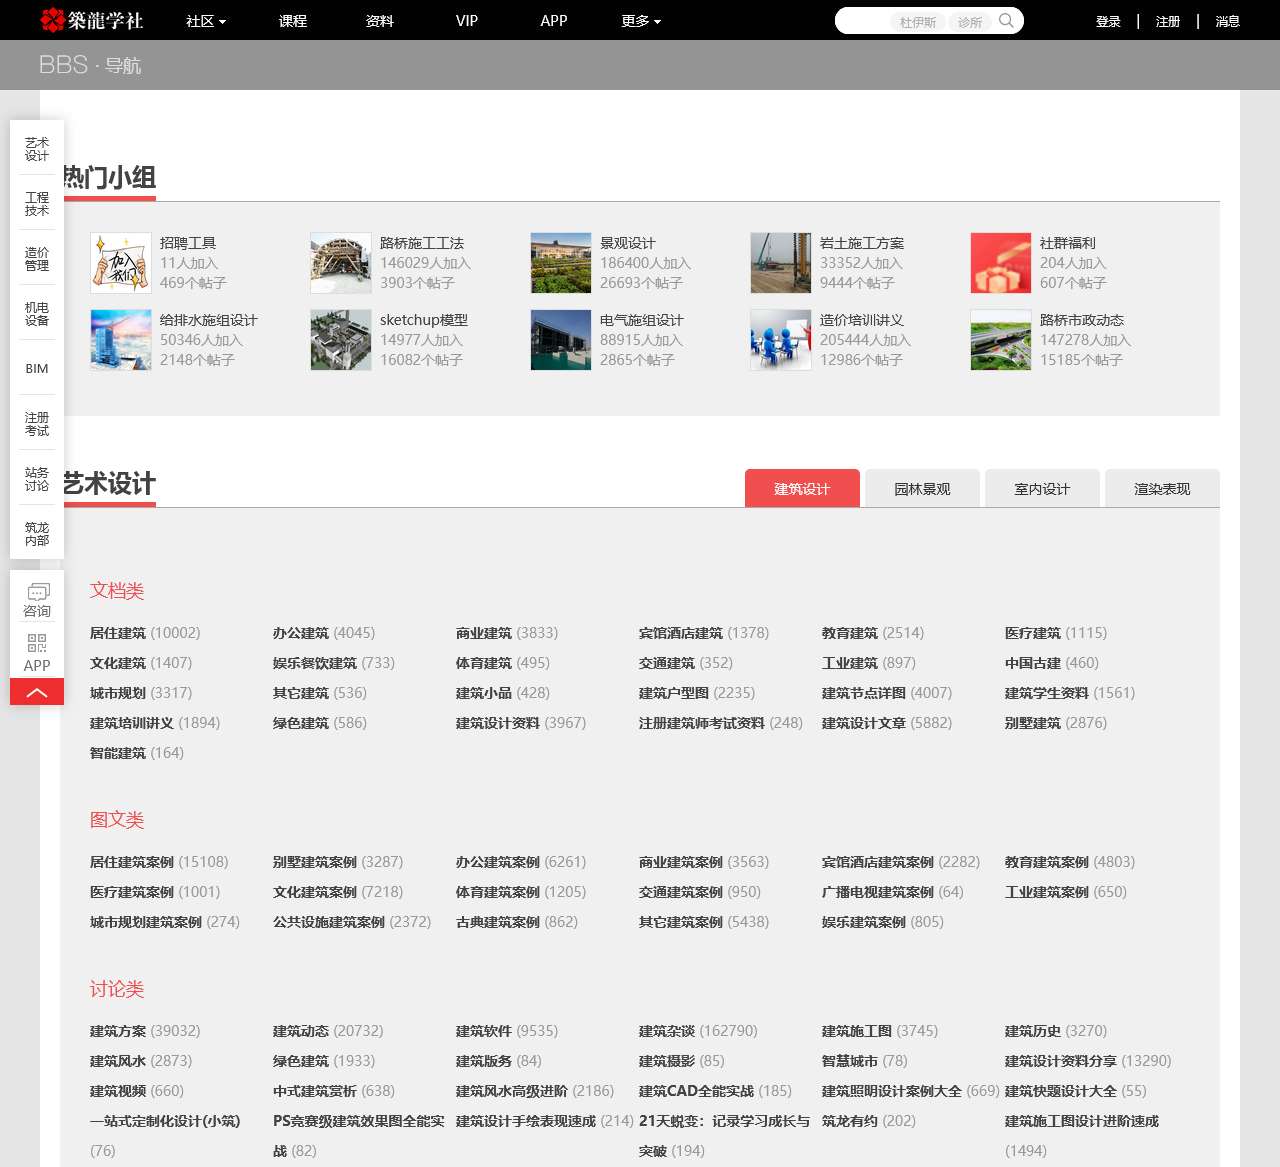Show the APP QR code icon

pyautogui.click(x=37, y=653)
